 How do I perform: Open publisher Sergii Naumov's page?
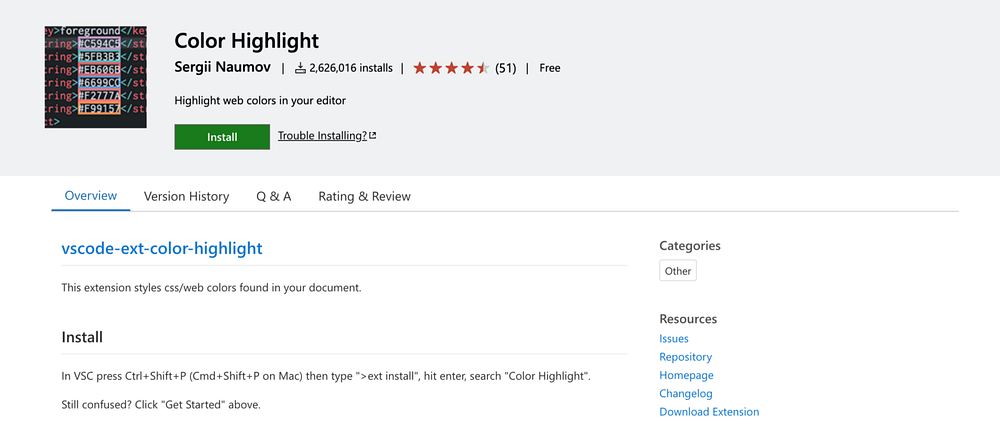223,68
